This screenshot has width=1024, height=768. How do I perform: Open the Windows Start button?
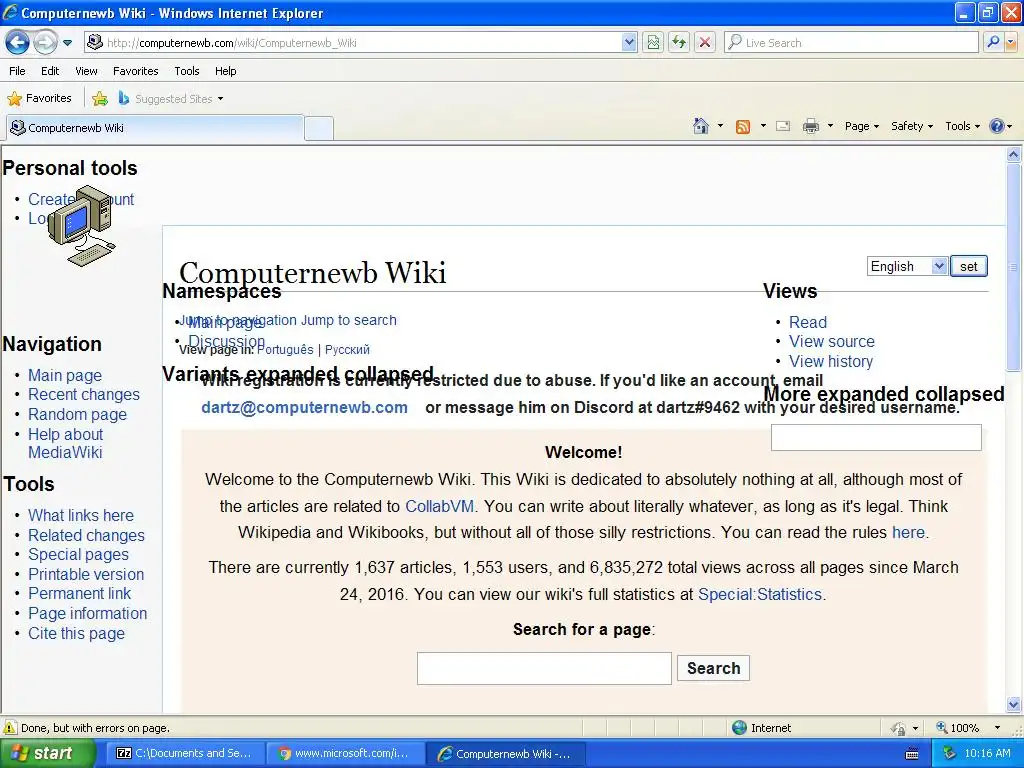coord(47,754)
